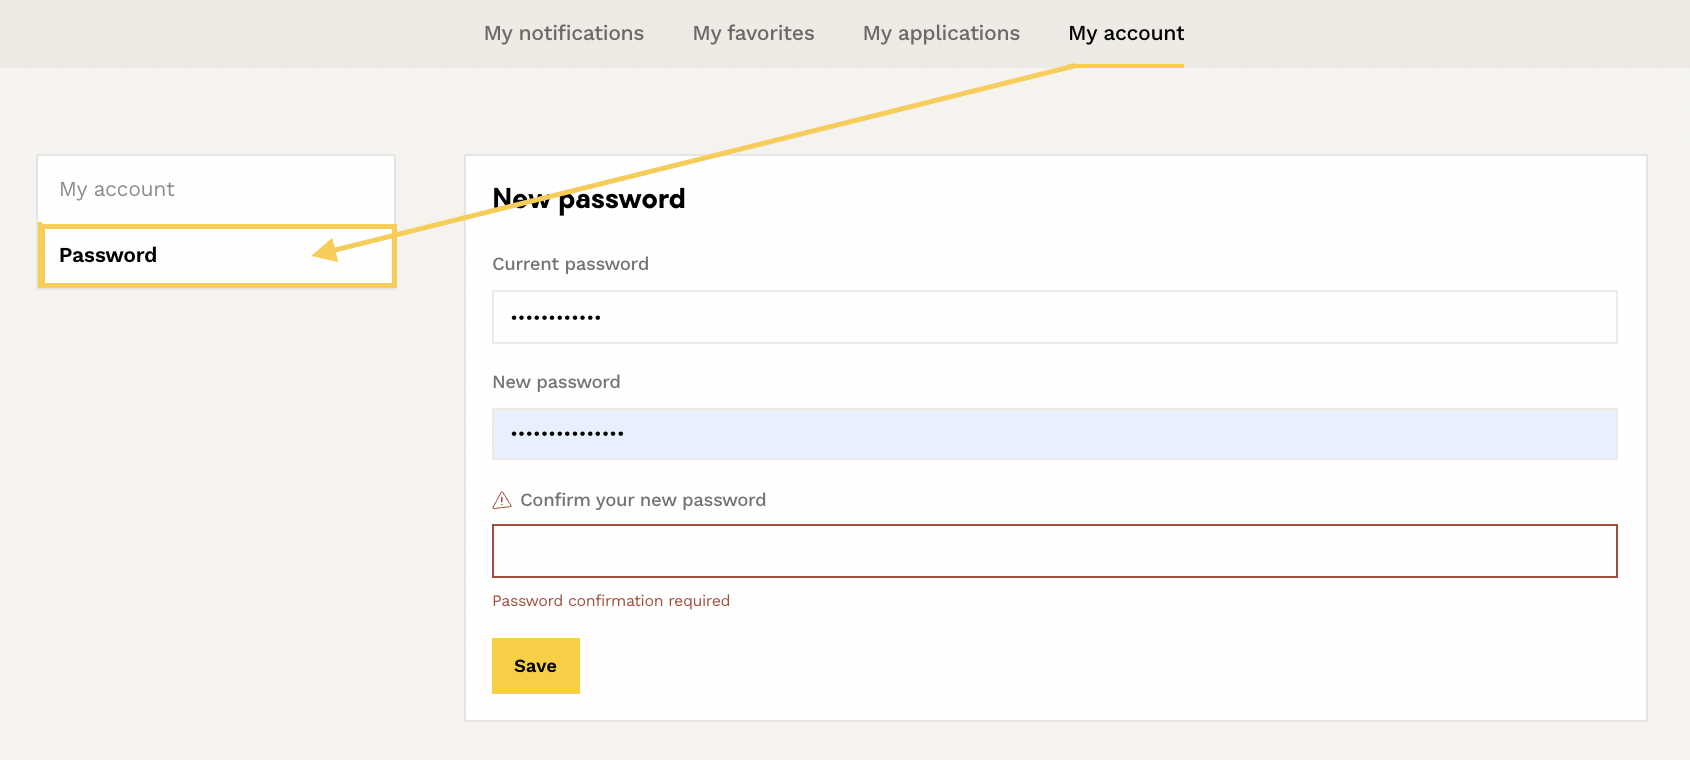Image resolution: width=1690 pixels, height=760 pixels.
Task: Click the red-bordered confirm password field
Action: 1054,551
